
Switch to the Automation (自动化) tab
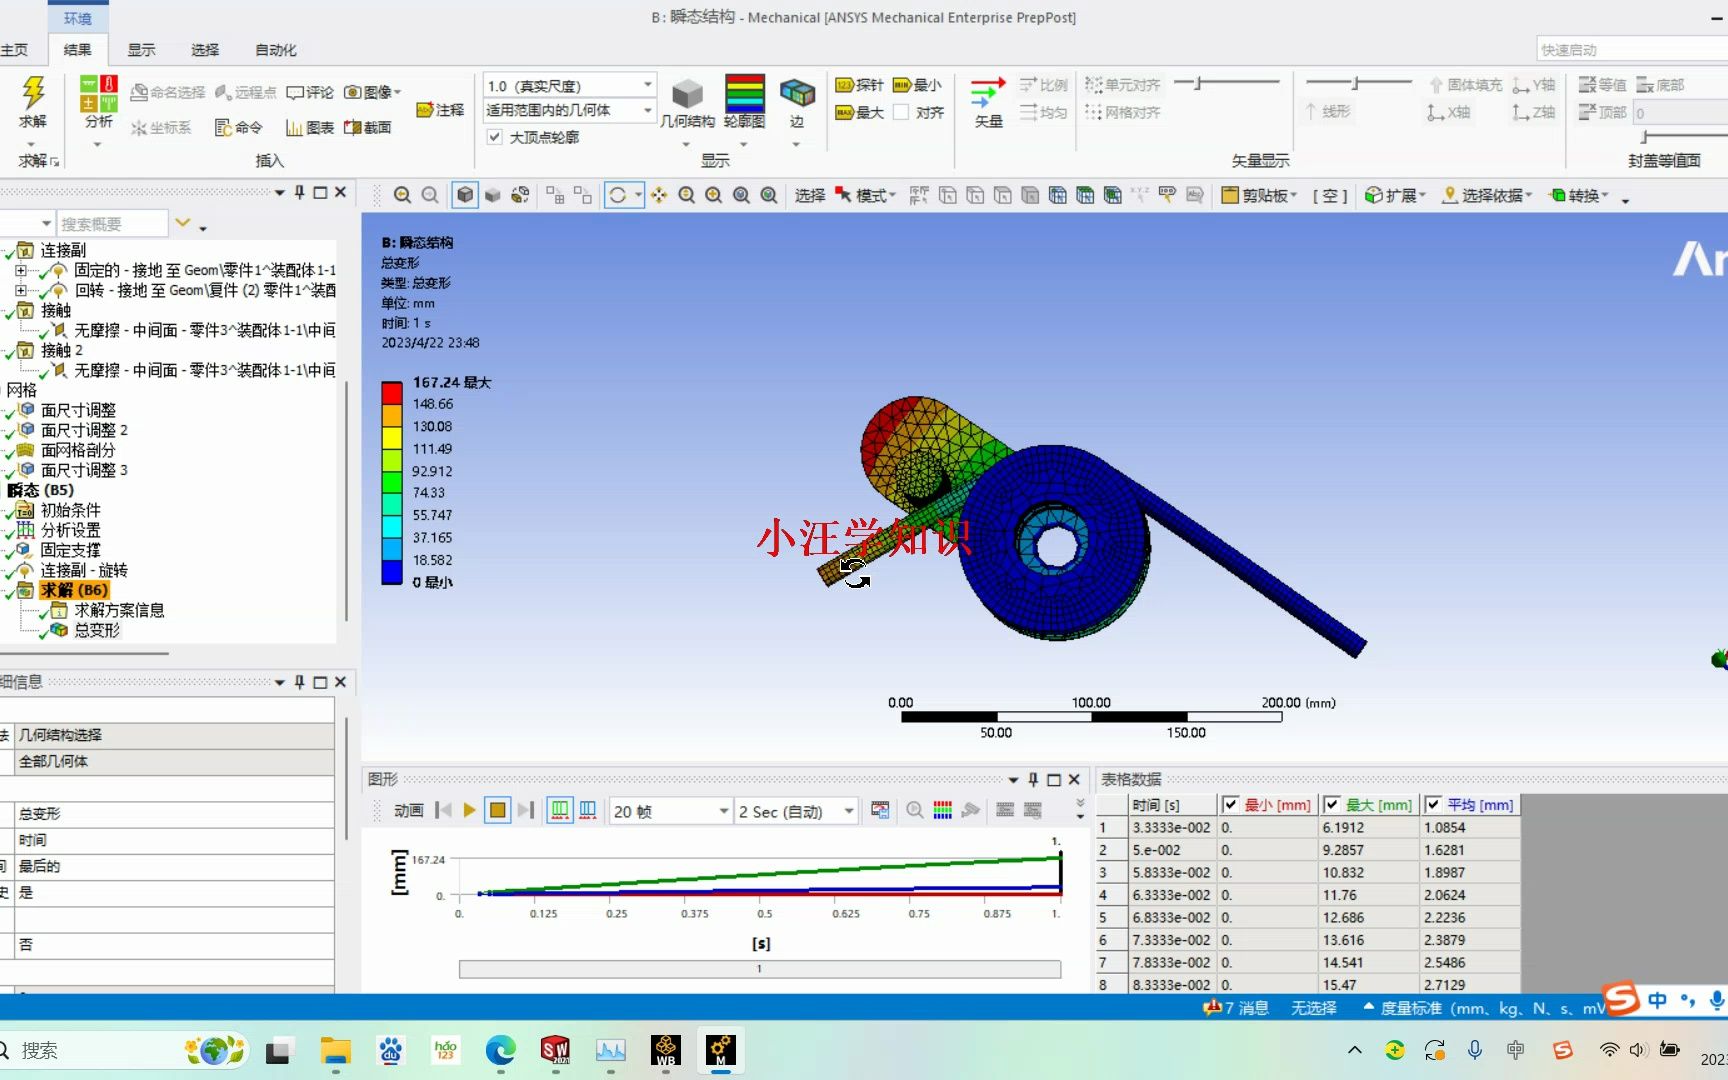pyautogui.click(x=276, y=50)
